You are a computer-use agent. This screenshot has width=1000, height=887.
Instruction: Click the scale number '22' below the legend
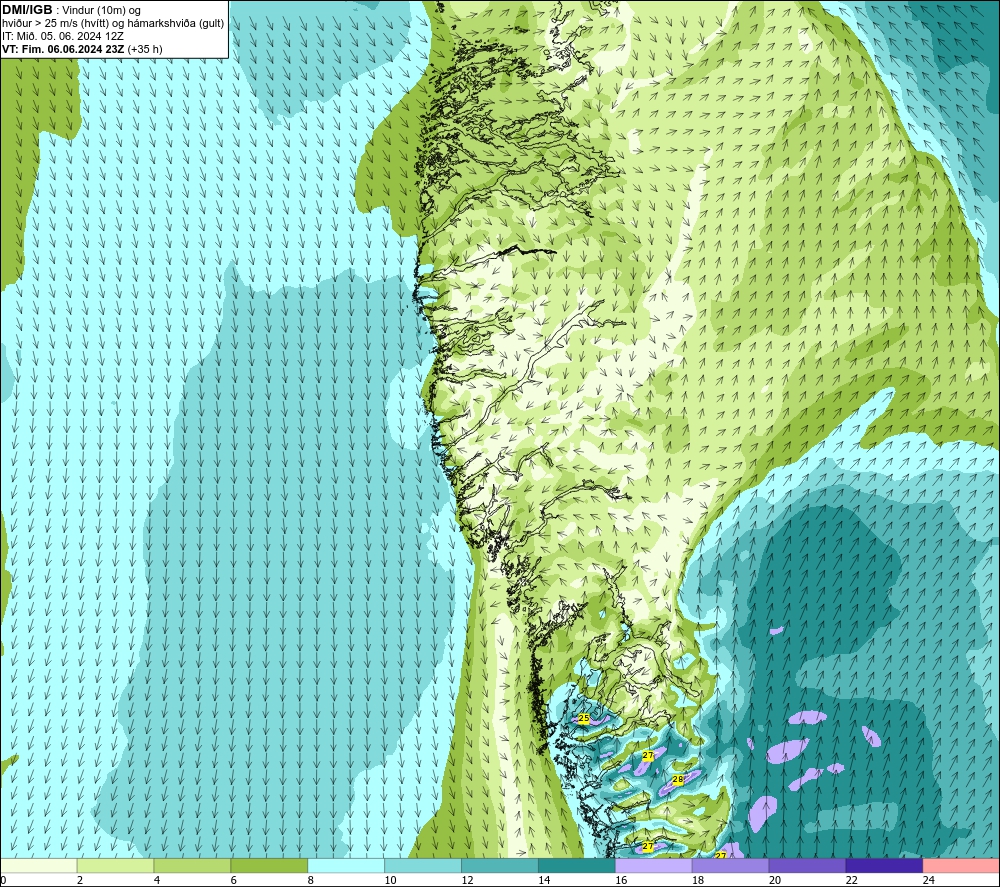click(x=851, y=880)
